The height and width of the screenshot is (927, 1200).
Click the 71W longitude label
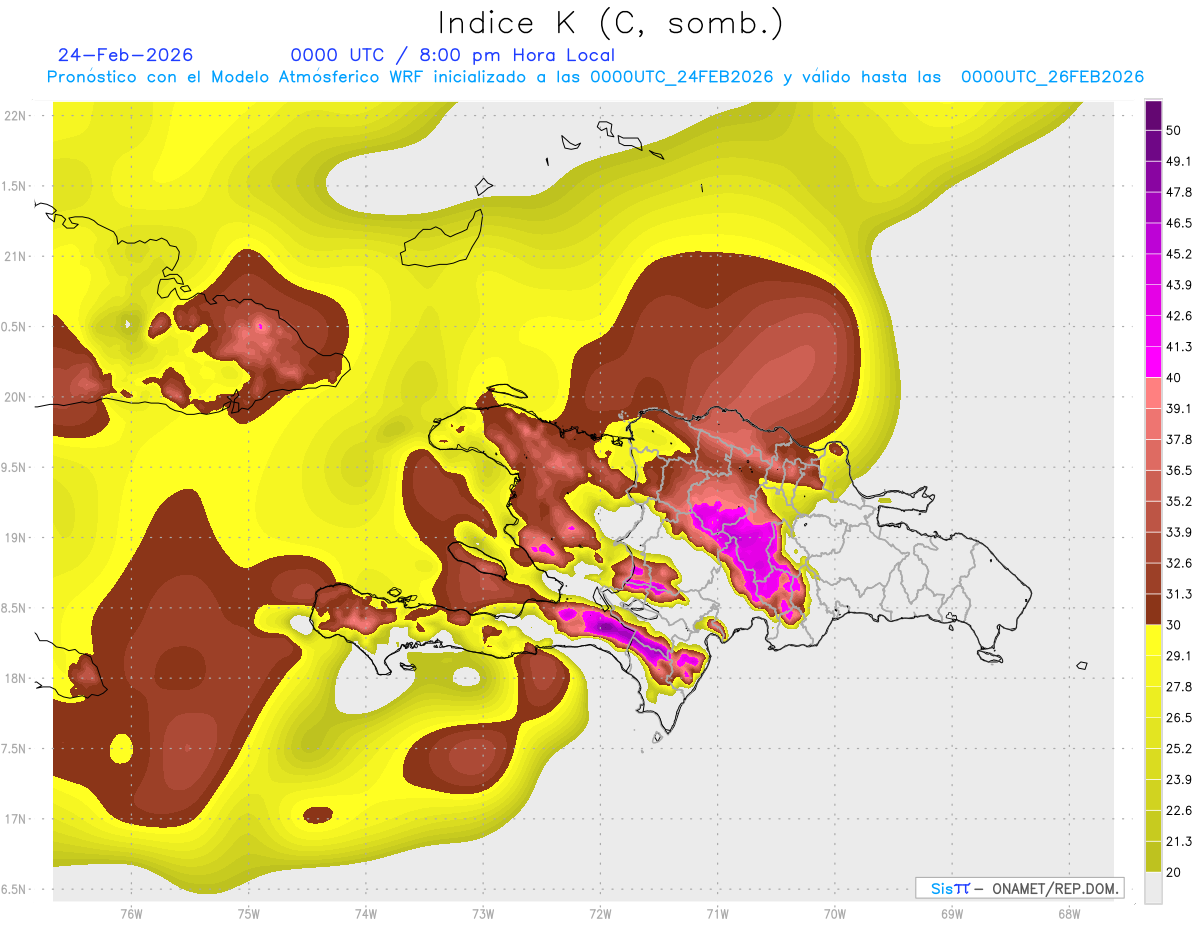717,913
